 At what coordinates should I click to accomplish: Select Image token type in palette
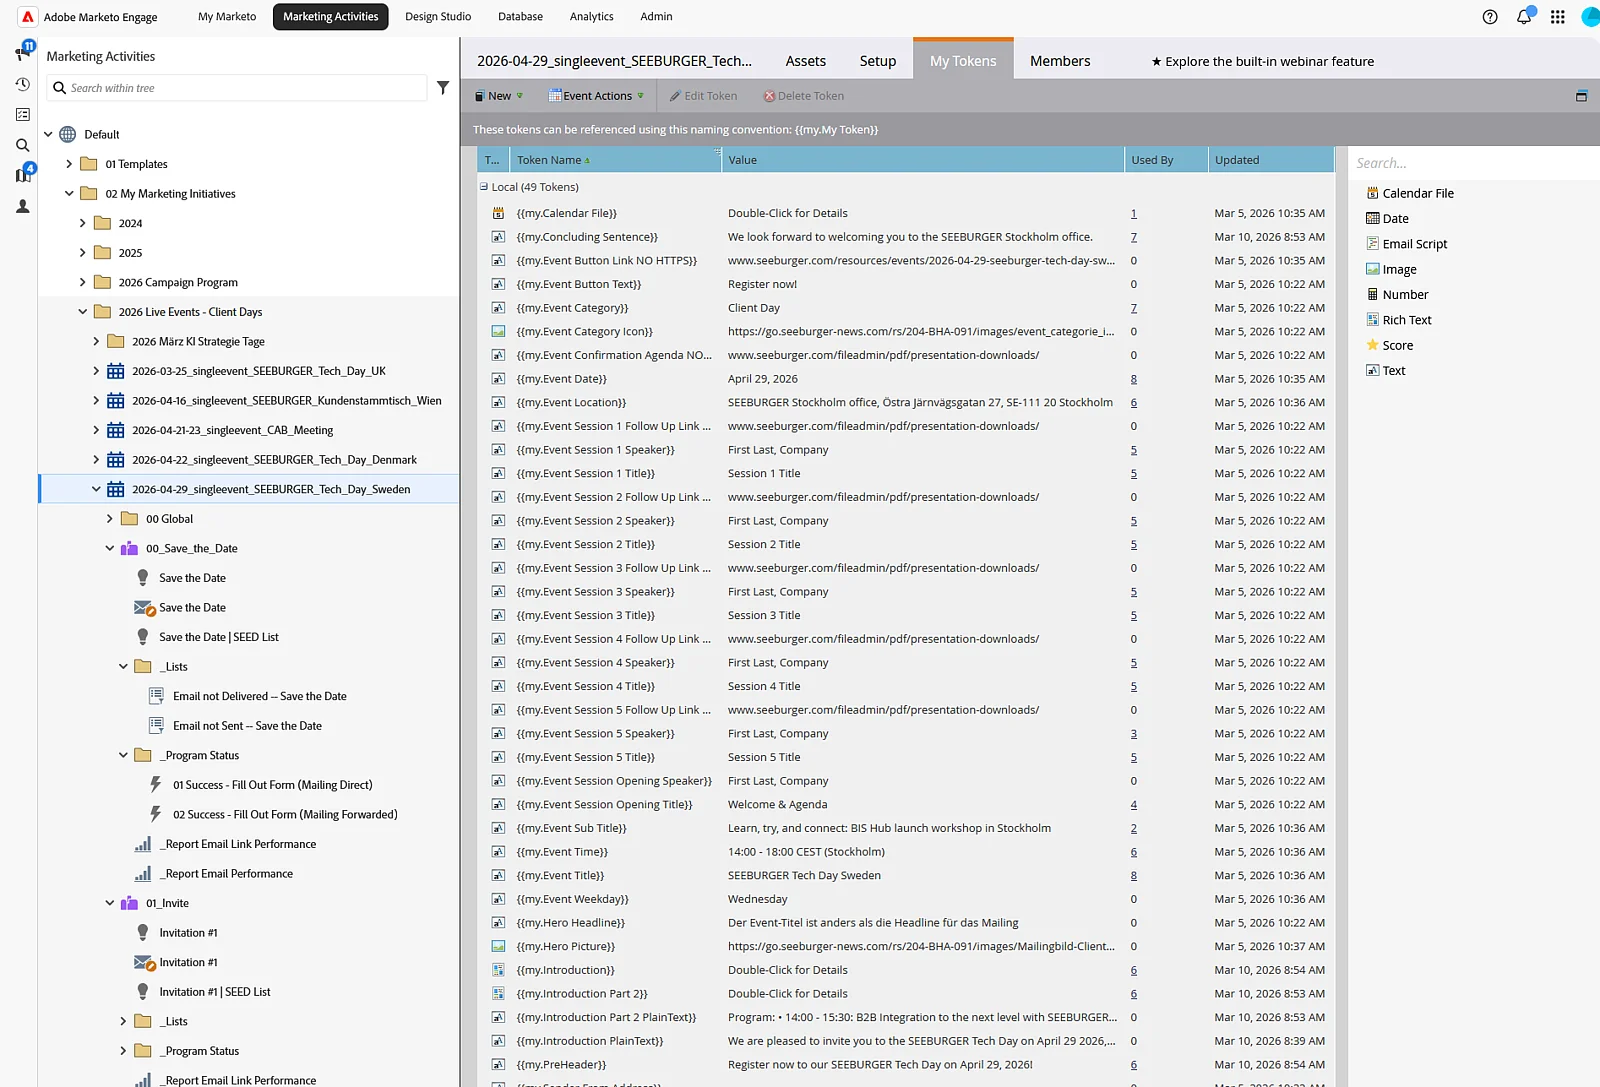point(1391,269)
